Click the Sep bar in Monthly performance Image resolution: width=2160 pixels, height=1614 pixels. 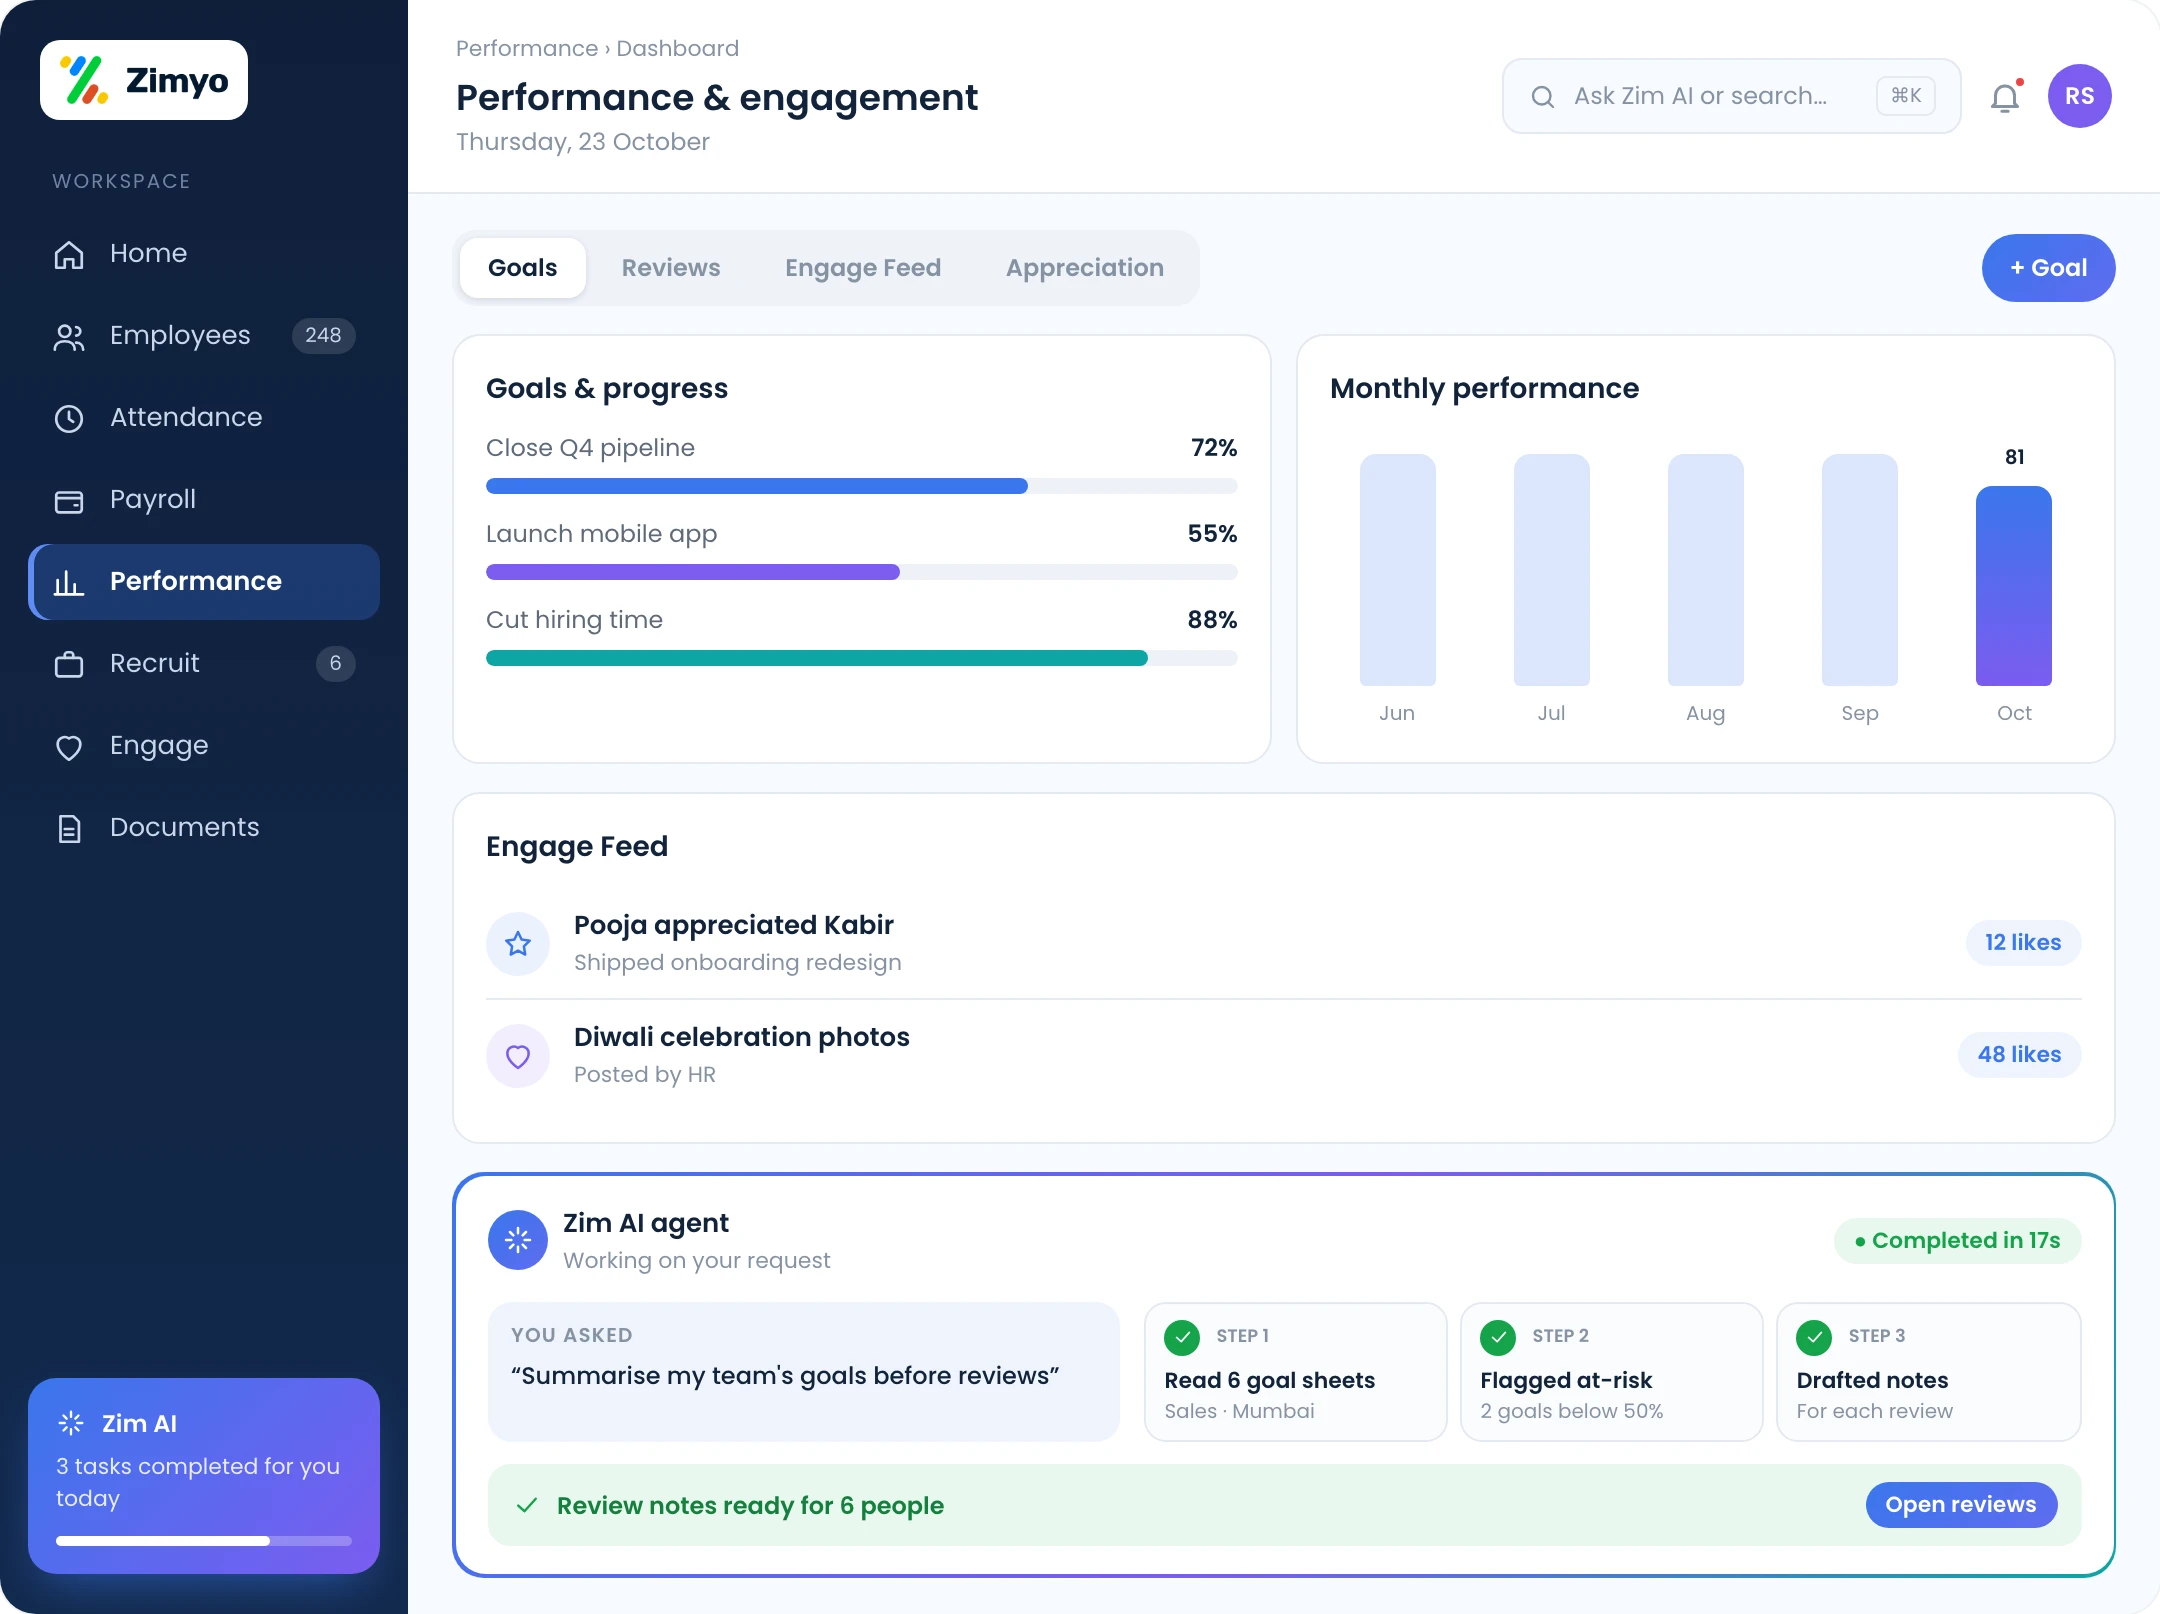[1860, 570]
